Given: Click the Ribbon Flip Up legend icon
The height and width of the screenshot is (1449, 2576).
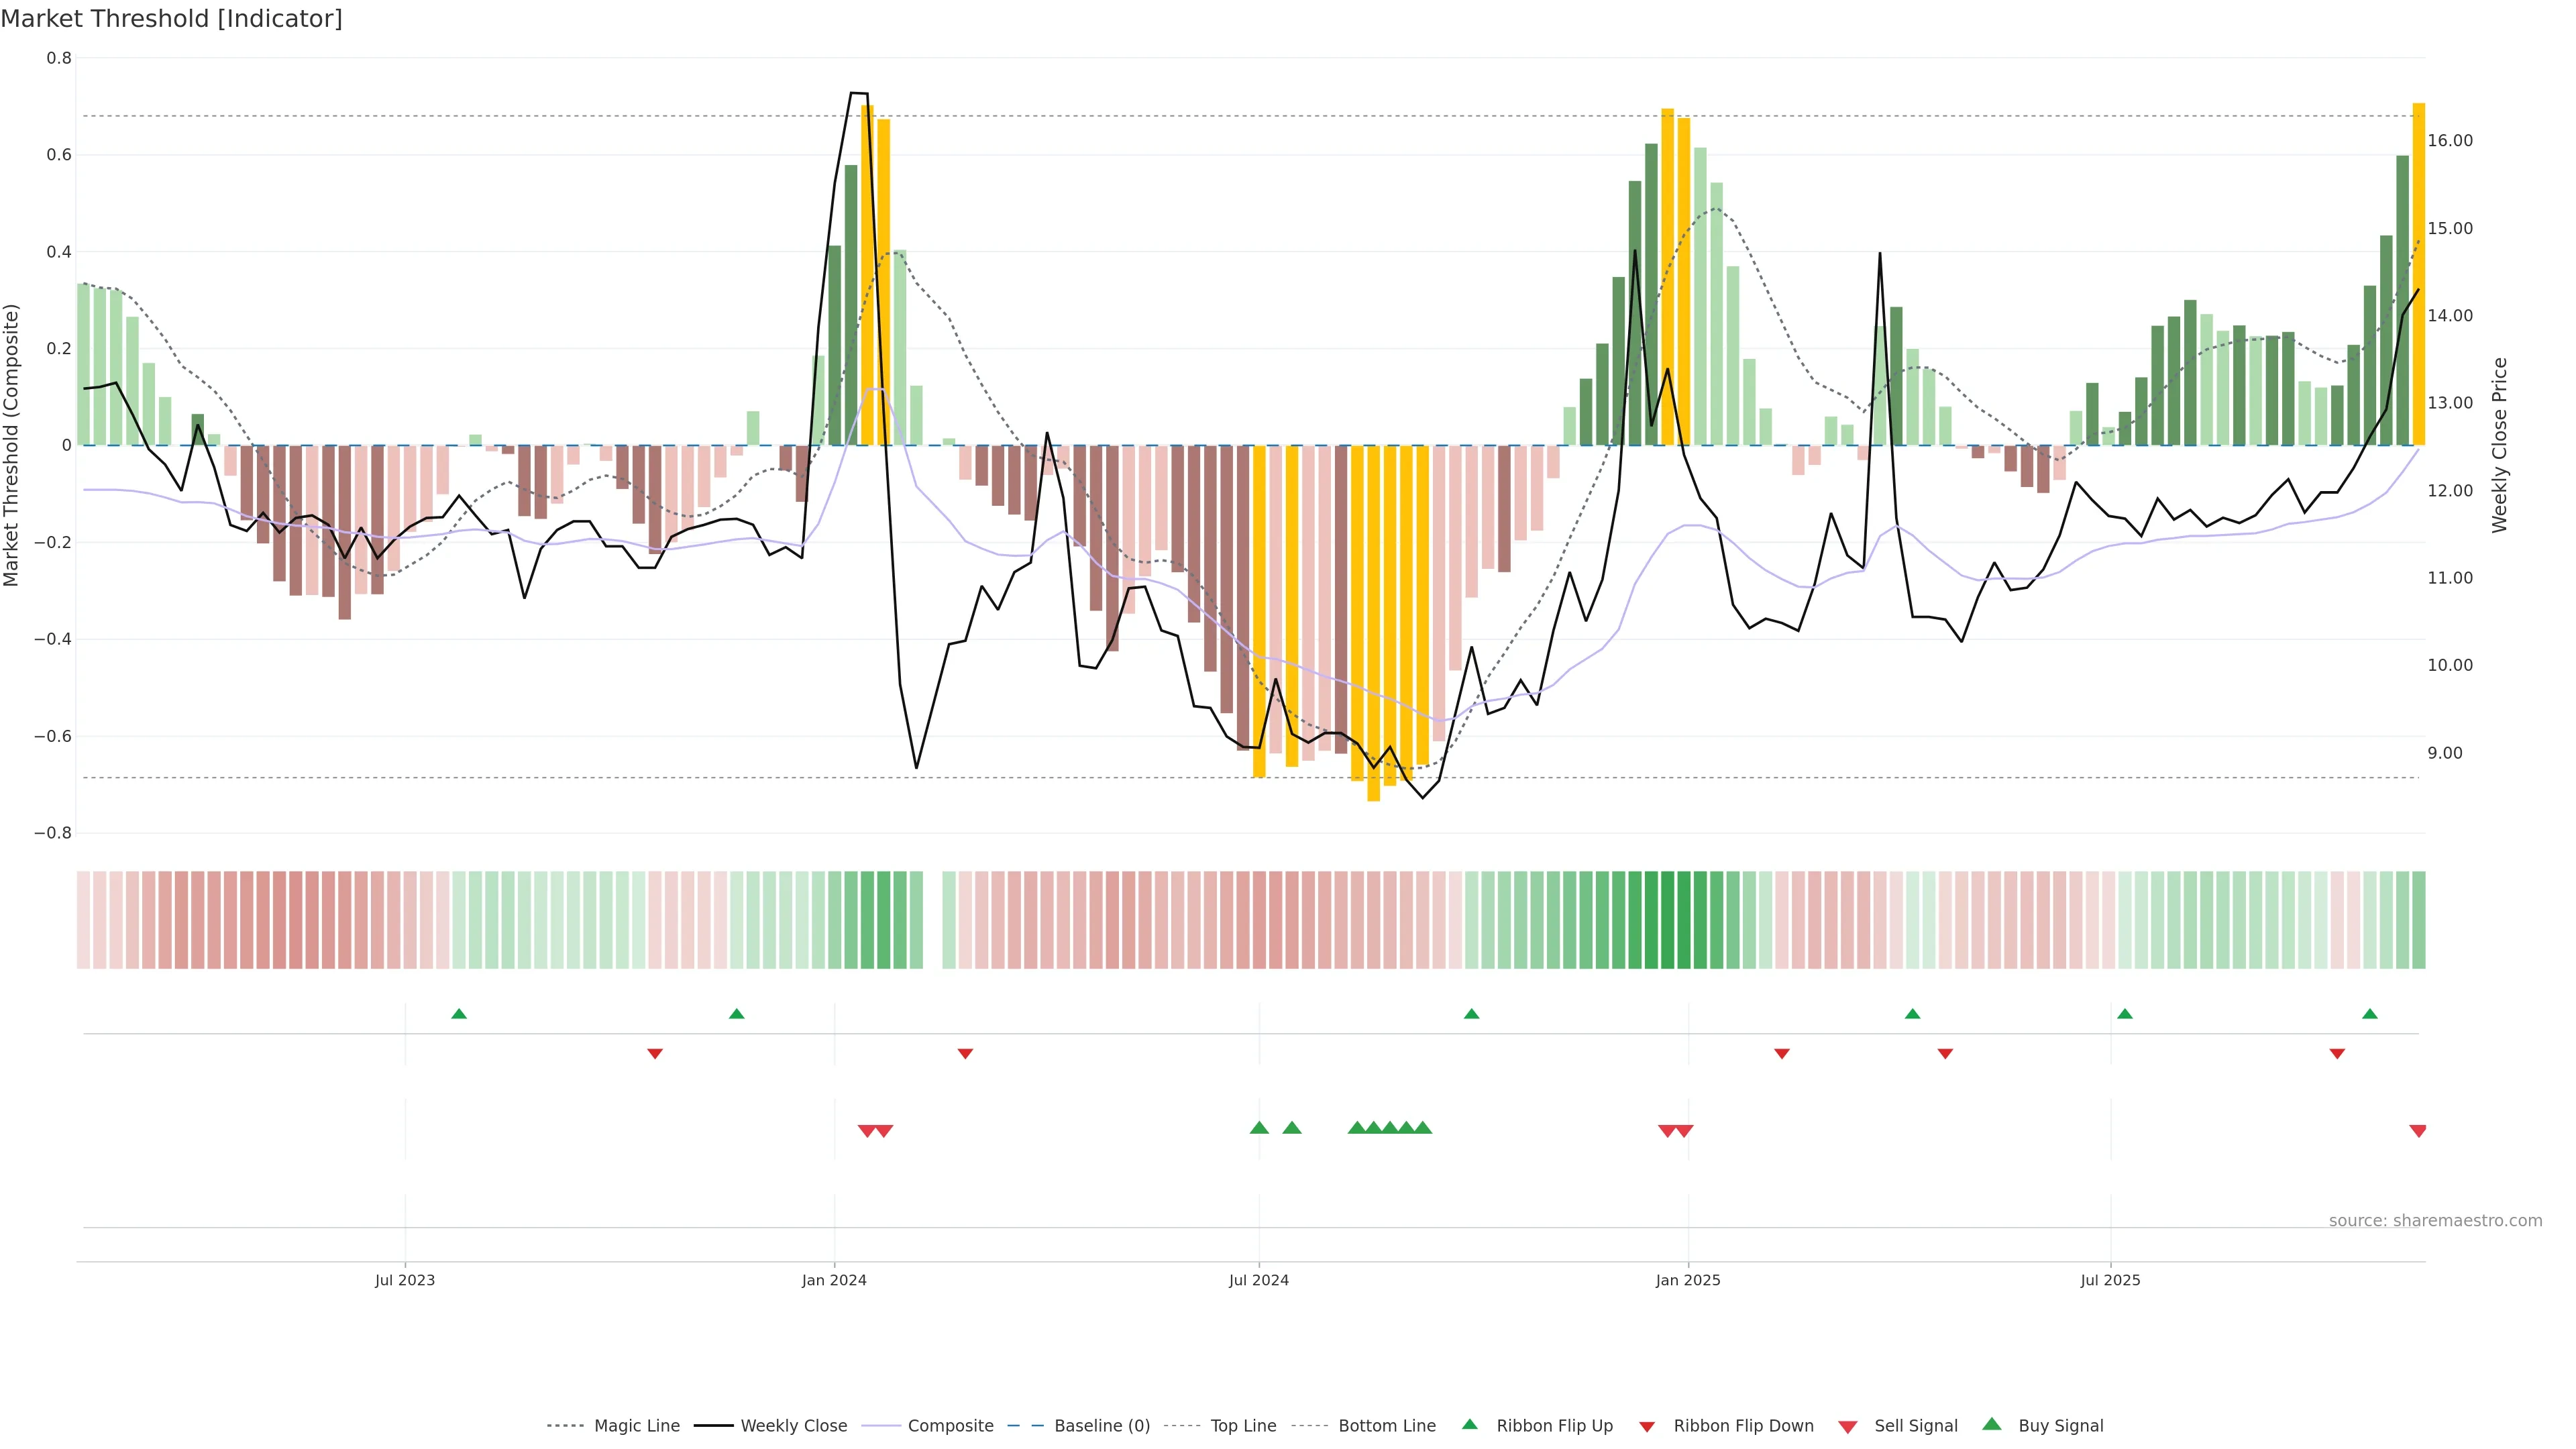Looking at the screenshot, I should pos(1470,1425).
